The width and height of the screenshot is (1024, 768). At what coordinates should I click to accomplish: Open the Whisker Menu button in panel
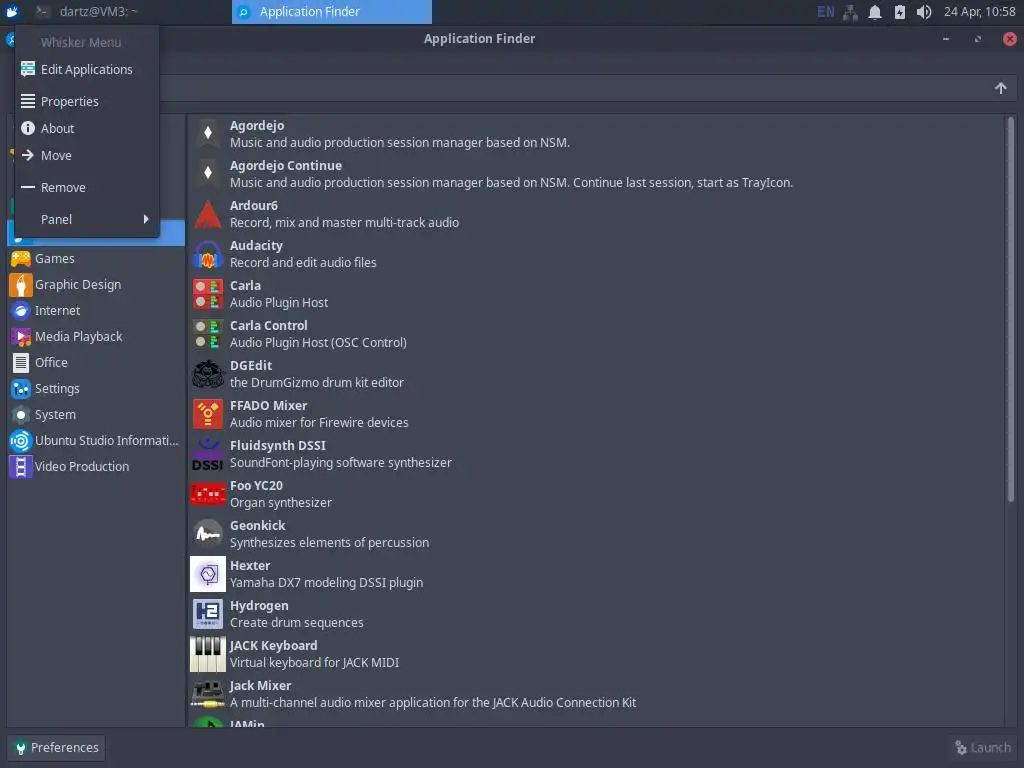tap(12, 12)
